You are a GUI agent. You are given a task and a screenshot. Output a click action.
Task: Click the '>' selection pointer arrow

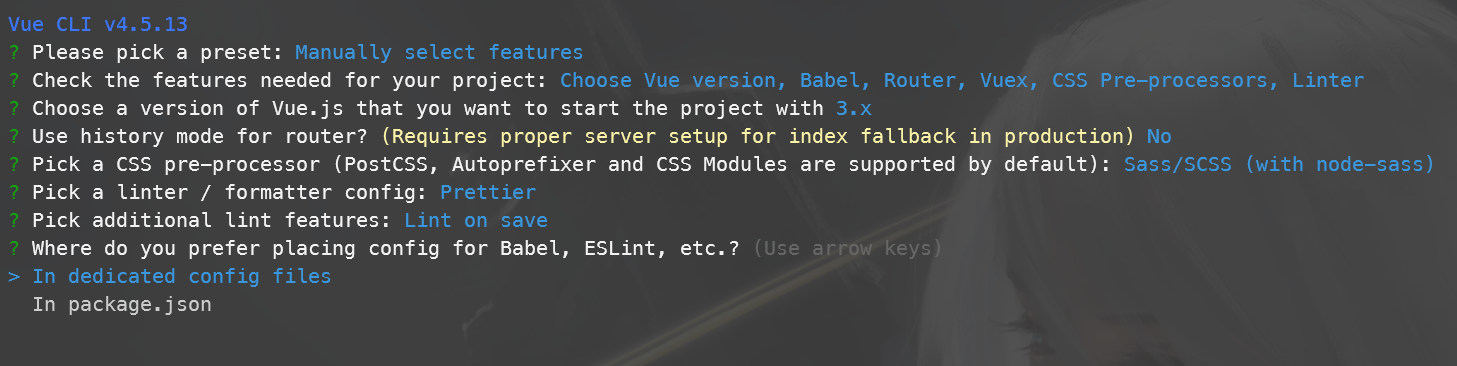point(13,276)
